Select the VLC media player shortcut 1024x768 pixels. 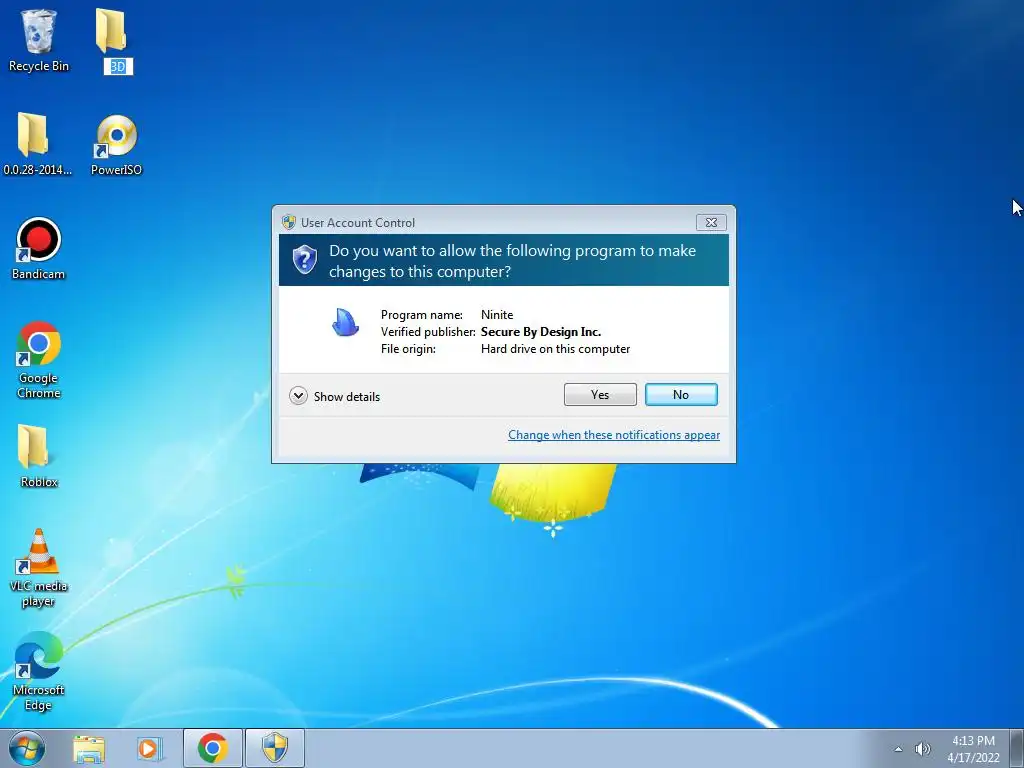(39, 567)
